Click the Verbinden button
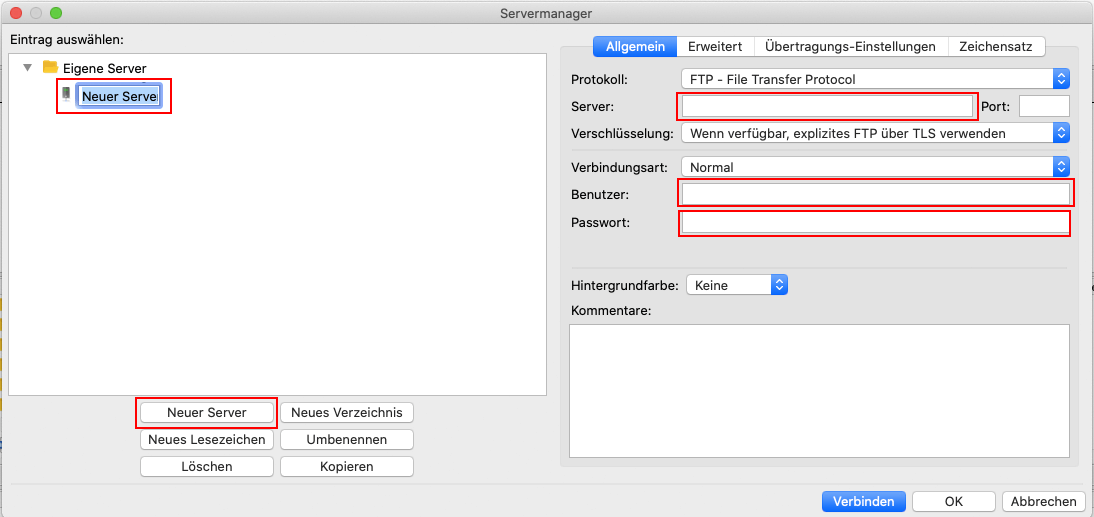The height and width of the screenshot is (517, 1094). pos(864,501)
